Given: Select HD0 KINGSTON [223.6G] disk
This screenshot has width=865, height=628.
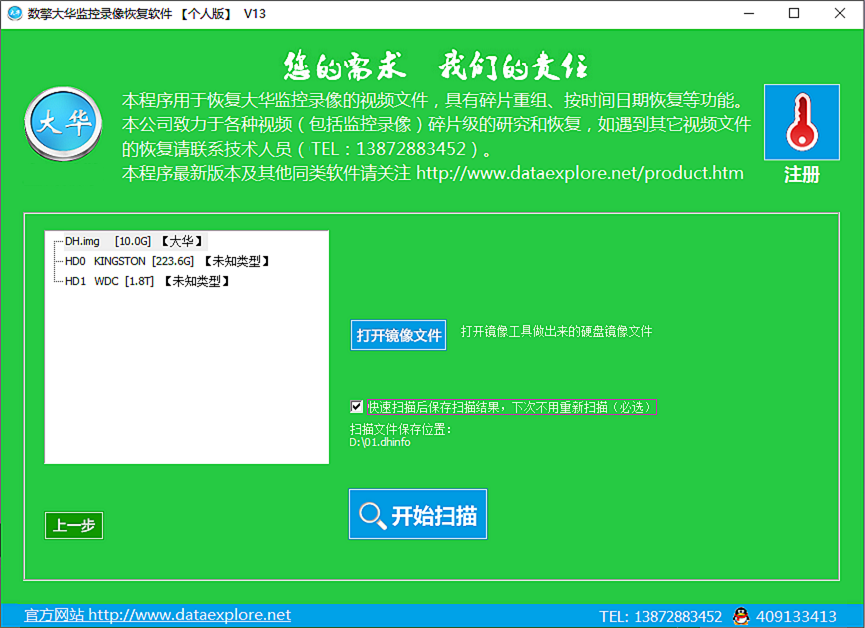Looking at the screenshot, I should 168,261.
